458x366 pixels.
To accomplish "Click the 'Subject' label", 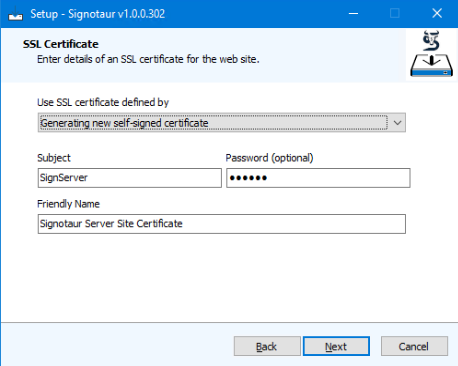I will coord(54,158).
